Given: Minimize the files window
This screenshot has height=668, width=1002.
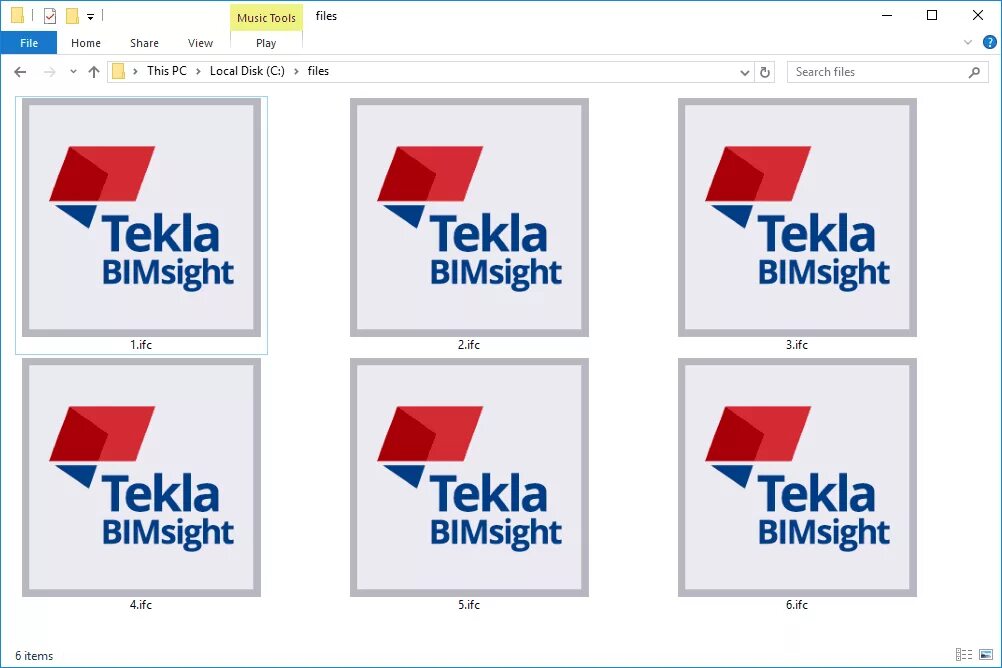Looking at the screenshot, I should (x=887, y=15).
